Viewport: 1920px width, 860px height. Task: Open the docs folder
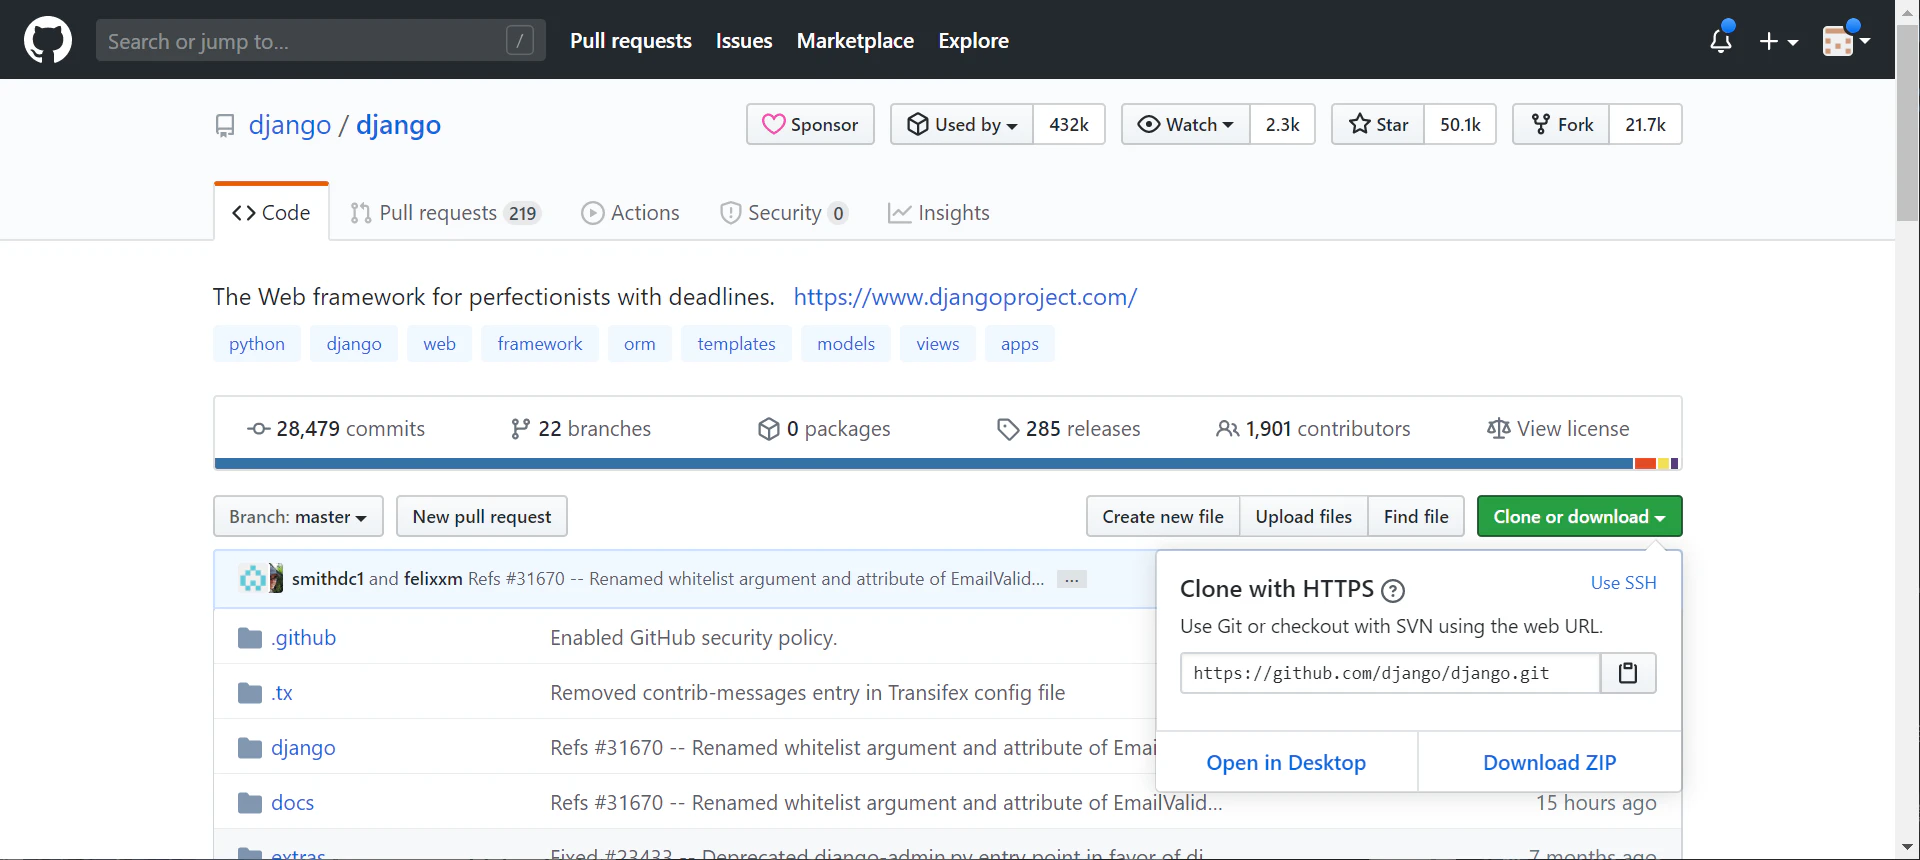[x=292, y=803]
